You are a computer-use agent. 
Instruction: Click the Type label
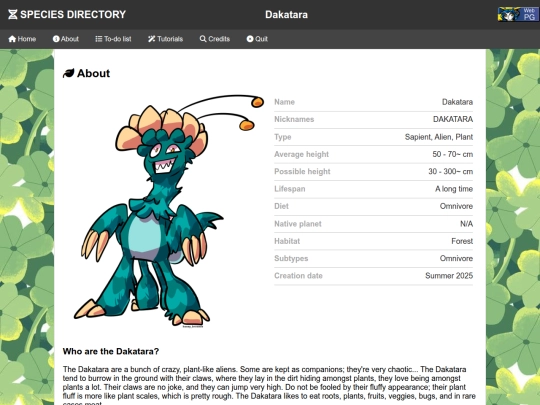(282, 137)
